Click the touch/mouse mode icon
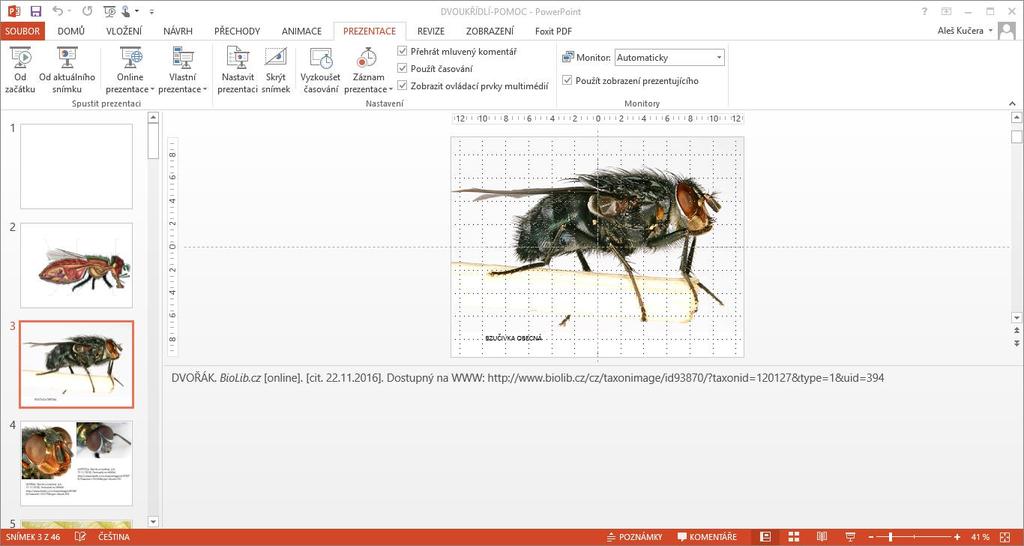The width and height of the screenshot is (1024, 546). click(x=127, y=11)
